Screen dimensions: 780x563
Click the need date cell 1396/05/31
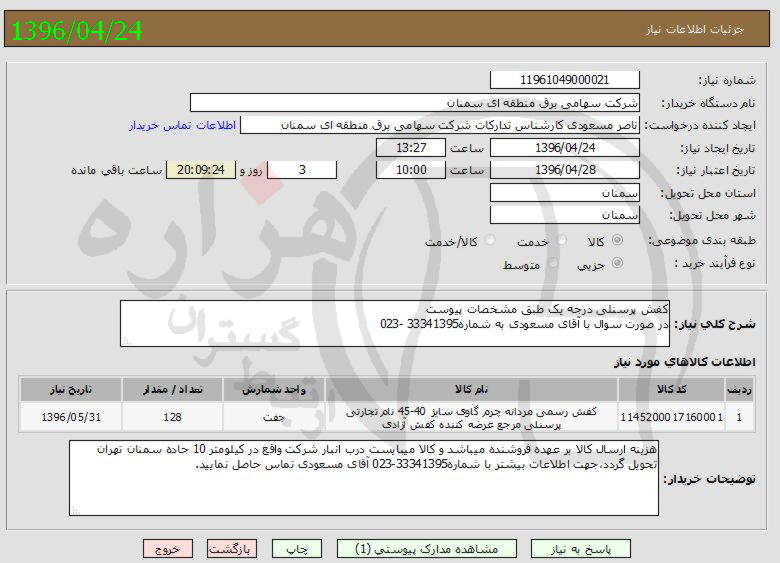71,417
